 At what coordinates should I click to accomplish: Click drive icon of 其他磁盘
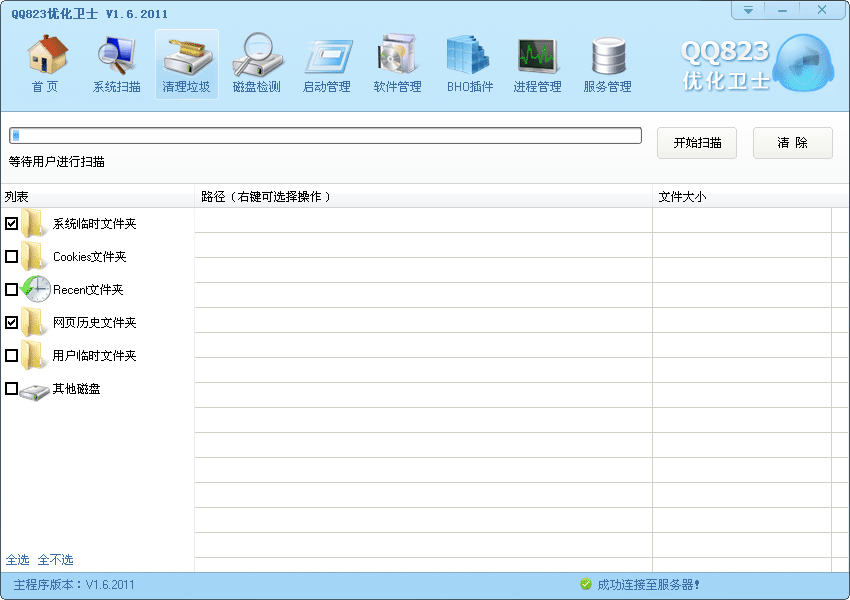click(x=35, y=392)
